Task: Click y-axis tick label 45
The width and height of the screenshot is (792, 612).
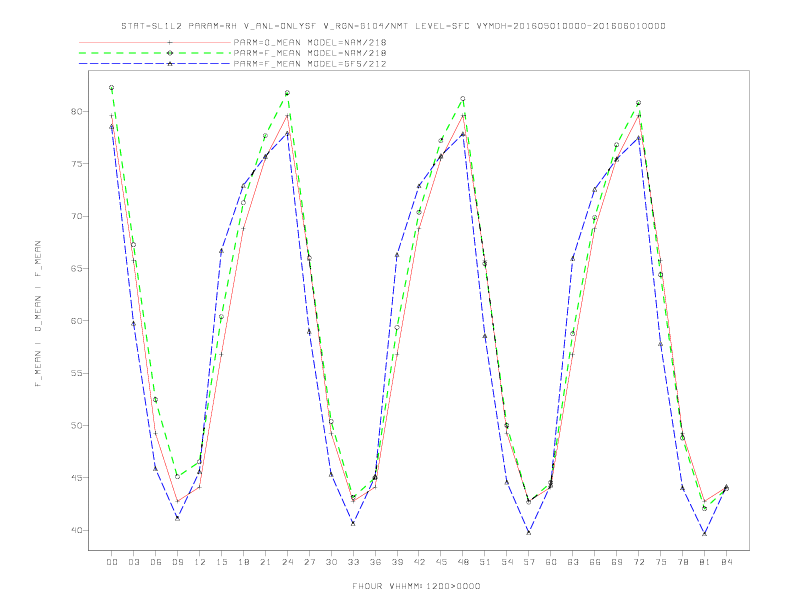Action: (76, 478)
